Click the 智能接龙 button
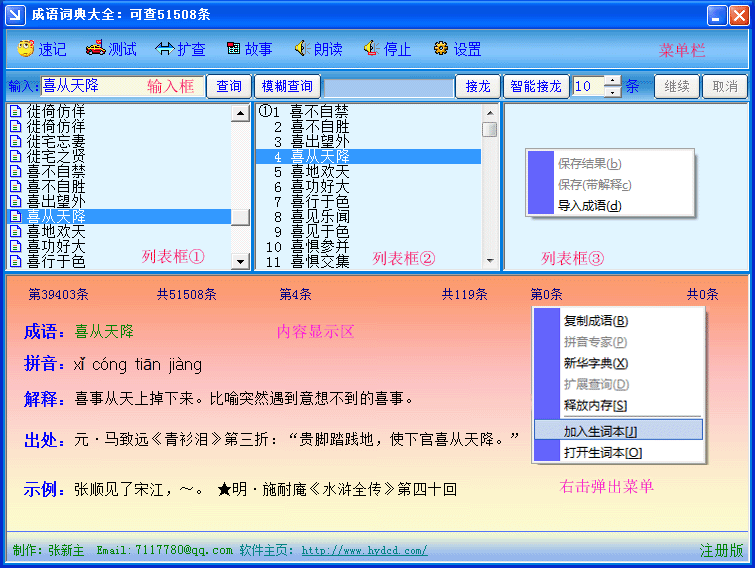 coord(535,87)
